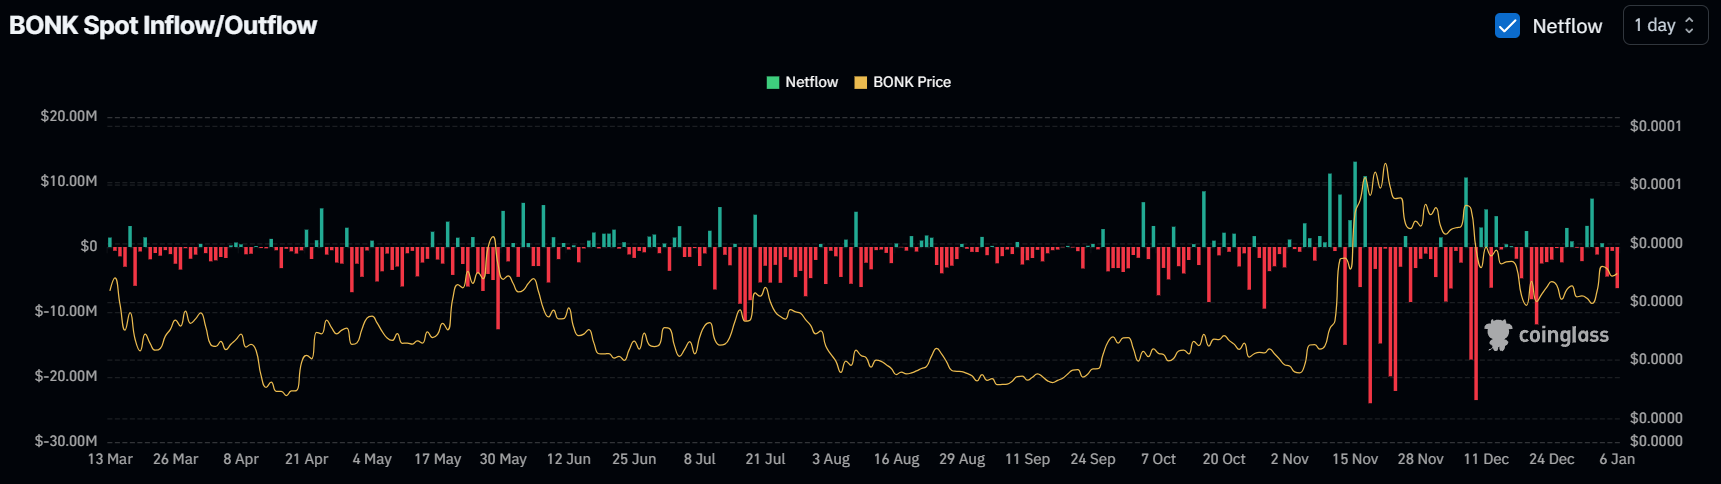Click the coinglass watermark text

(1563, 335)
